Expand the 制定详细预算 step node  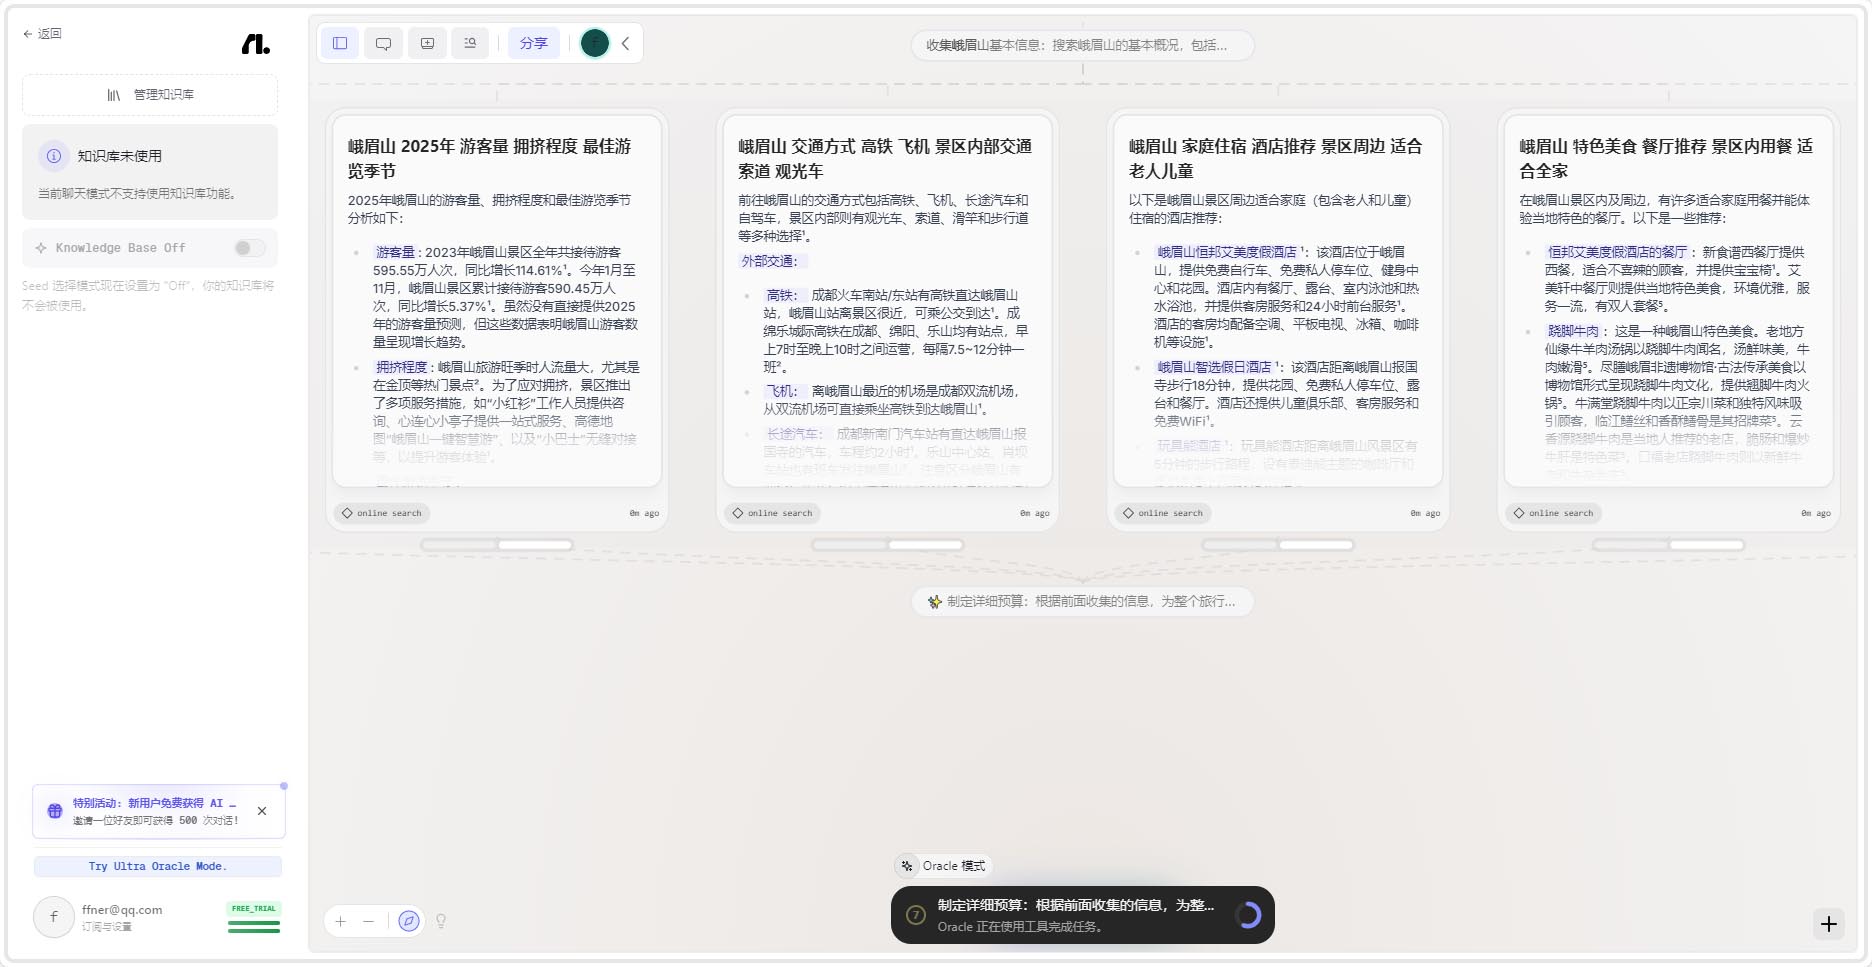point(1082,602)
